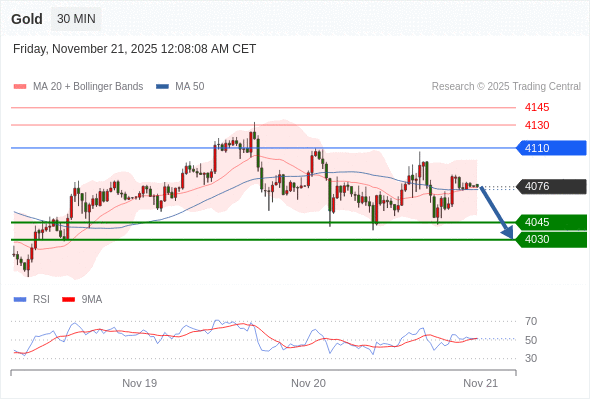Click the blue MA 50 legend swatch
Screen dimensions: 590x400
coord(162,87)
